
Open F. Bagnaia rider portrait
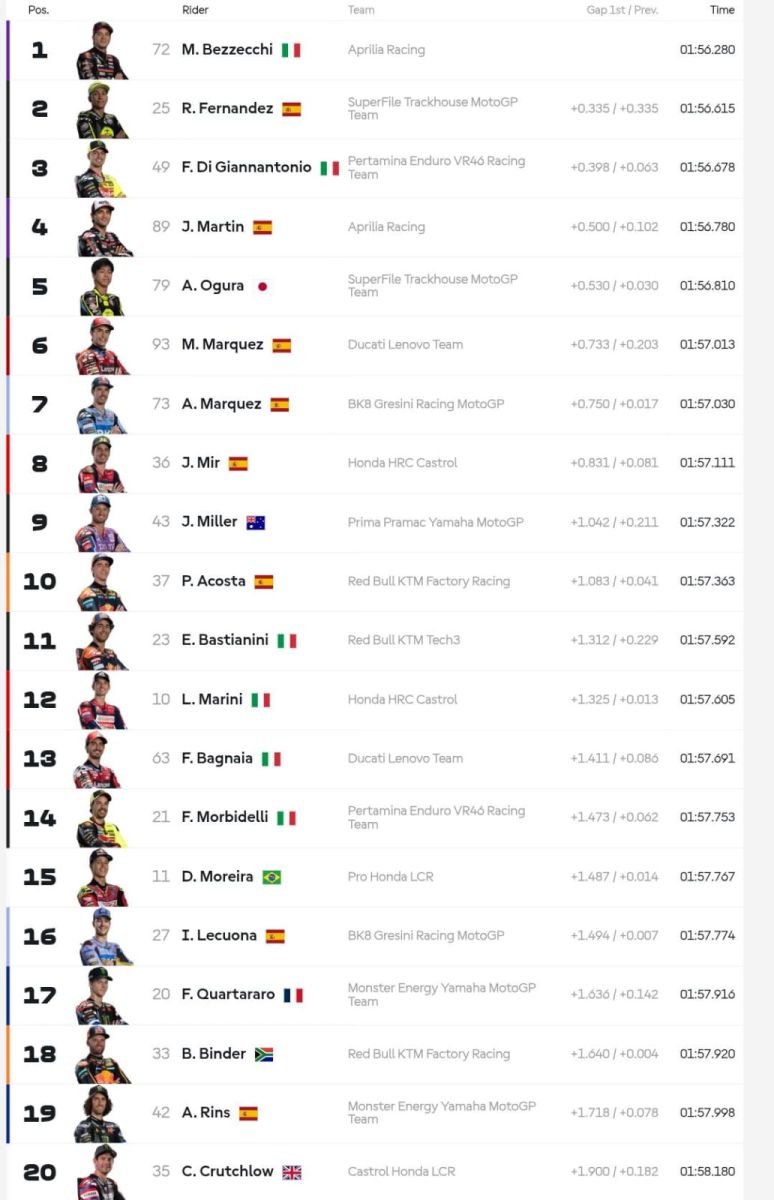[x=101, y=759]
